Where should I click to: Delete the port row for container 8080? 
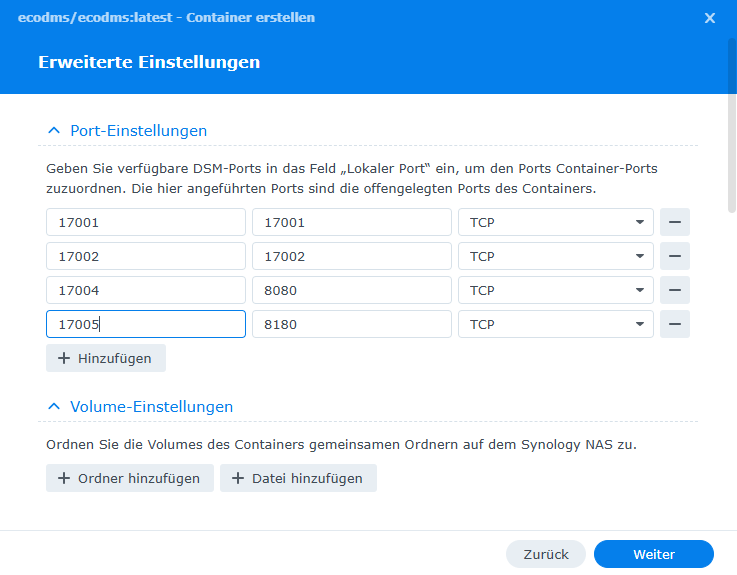[674, 290]
